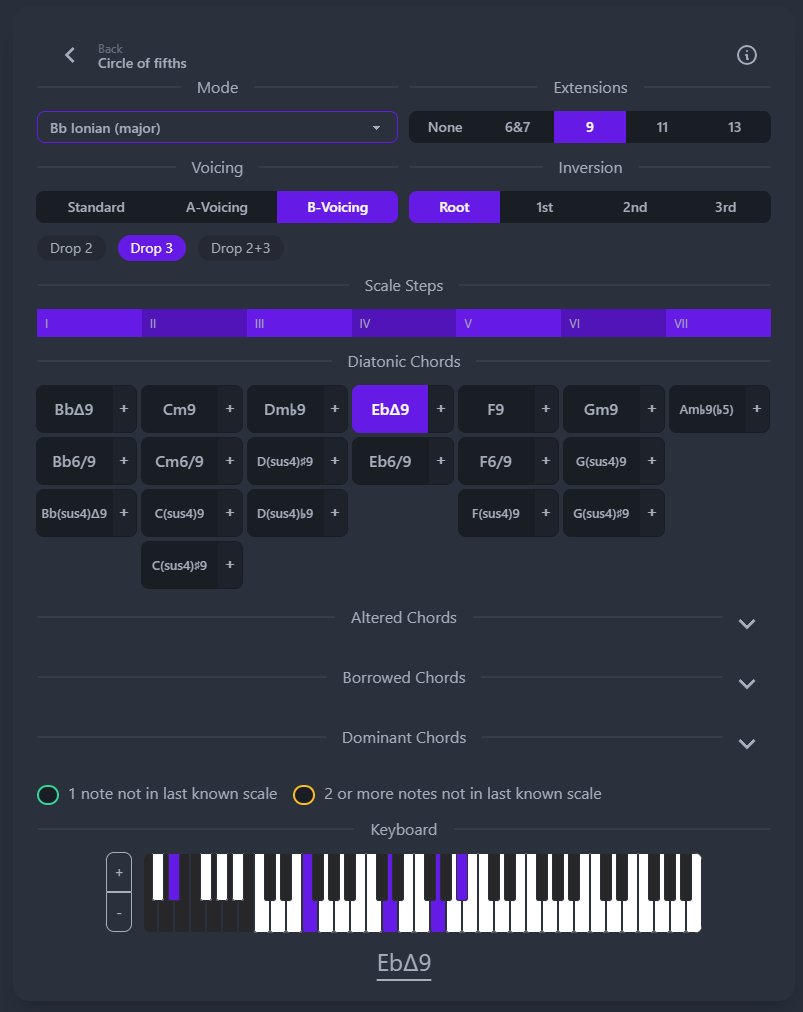The width and height of the screenshot is (803, 1012).
Task: Add Bb6/9 chord using its plus icon
Action: (124, 461)
